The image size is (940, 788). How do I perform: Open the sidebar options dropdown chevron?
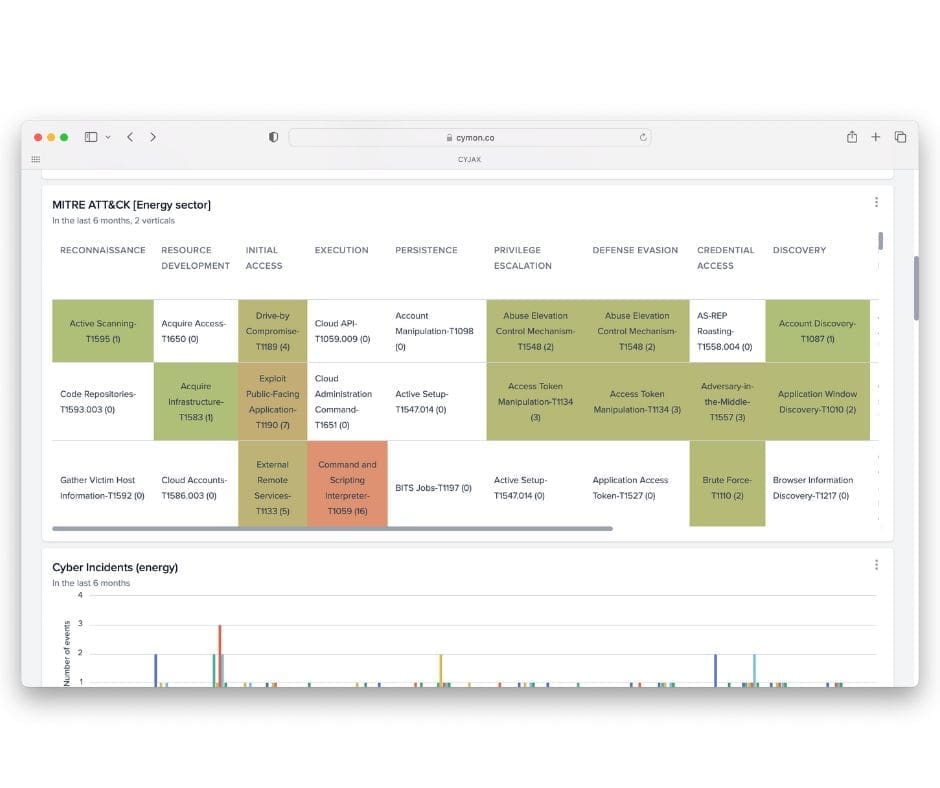pos(108,137)
